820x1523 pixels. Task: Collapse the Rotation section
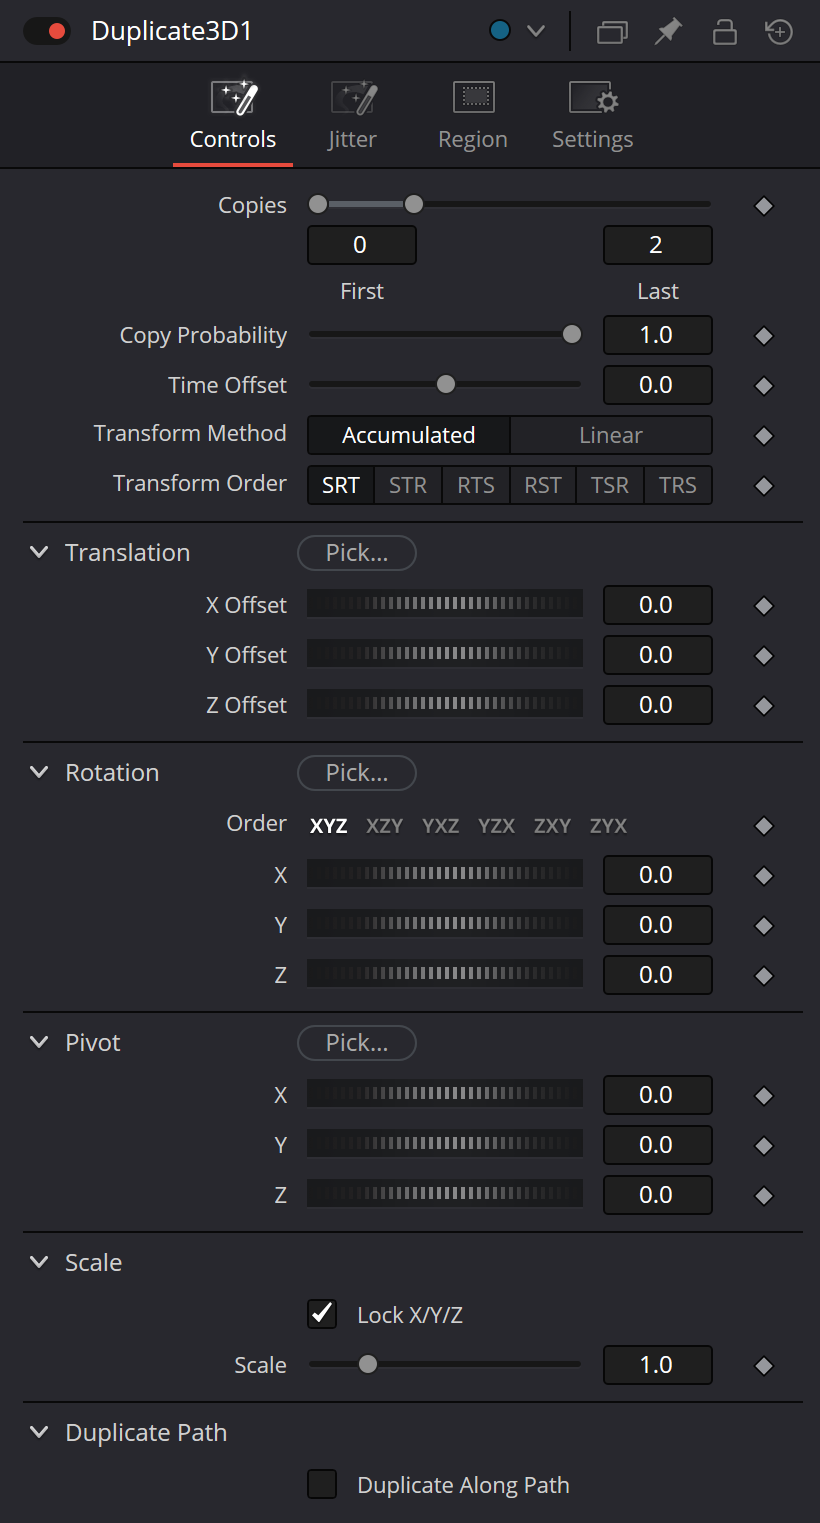[x=39, y=772]
